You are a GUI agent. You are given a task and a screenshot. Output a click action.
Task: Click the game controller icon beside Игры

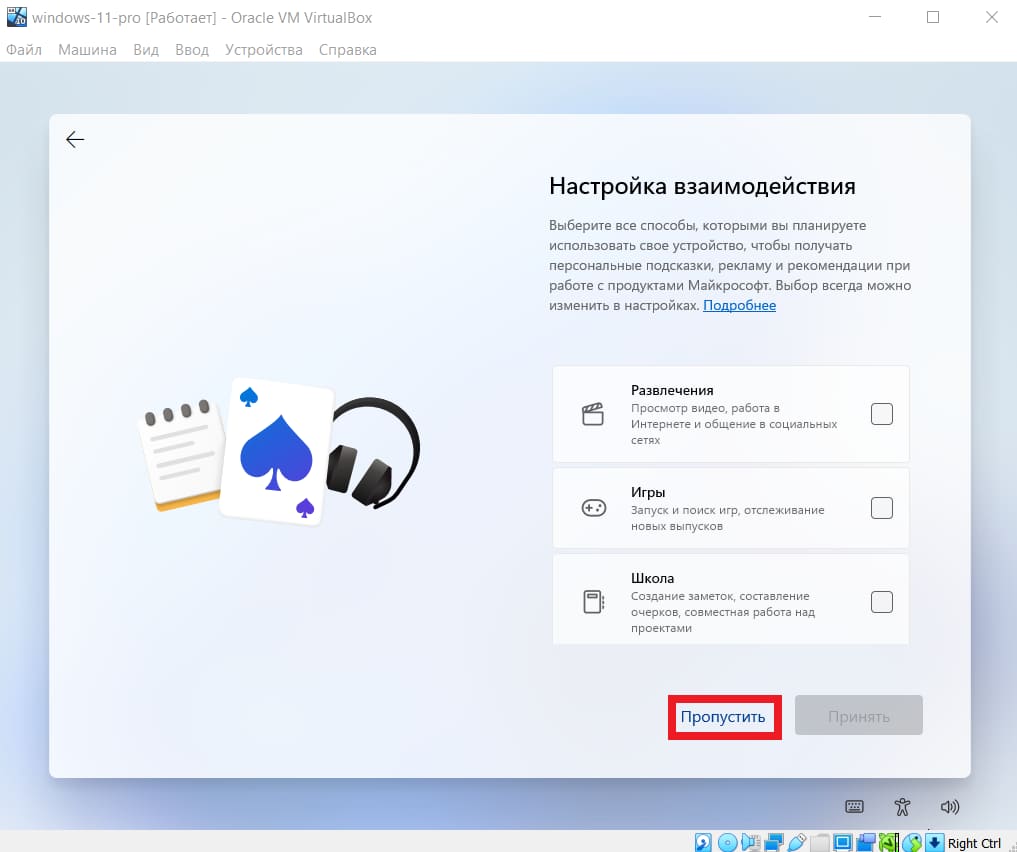(x=593, y=508)
